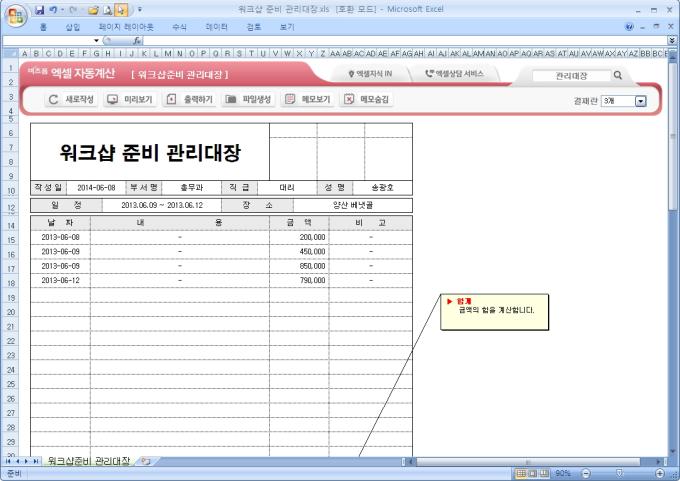Select the row 15 header
This screenshot has height=481, width=680.
tap(11, 240)
